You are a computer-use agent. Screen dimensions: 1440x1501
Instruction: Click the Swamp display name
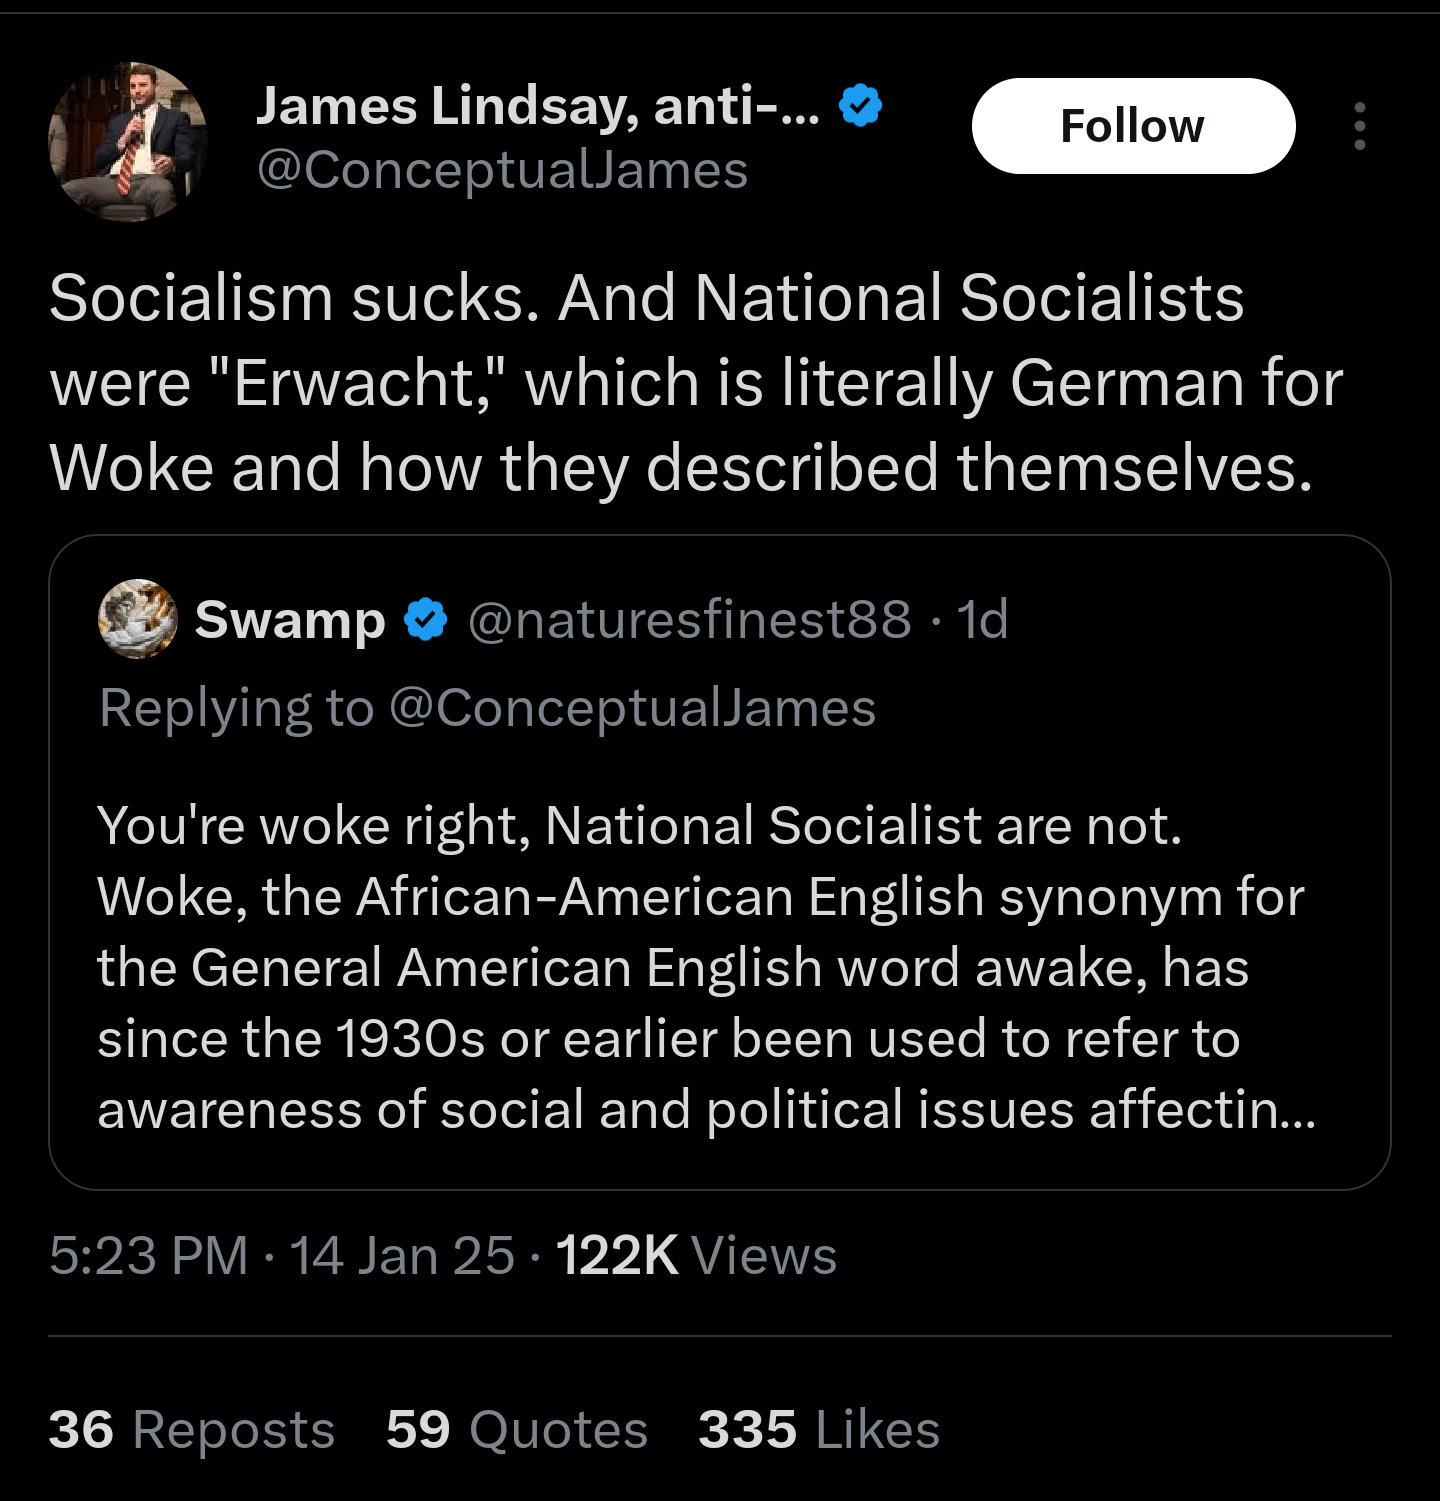[290, 620]
